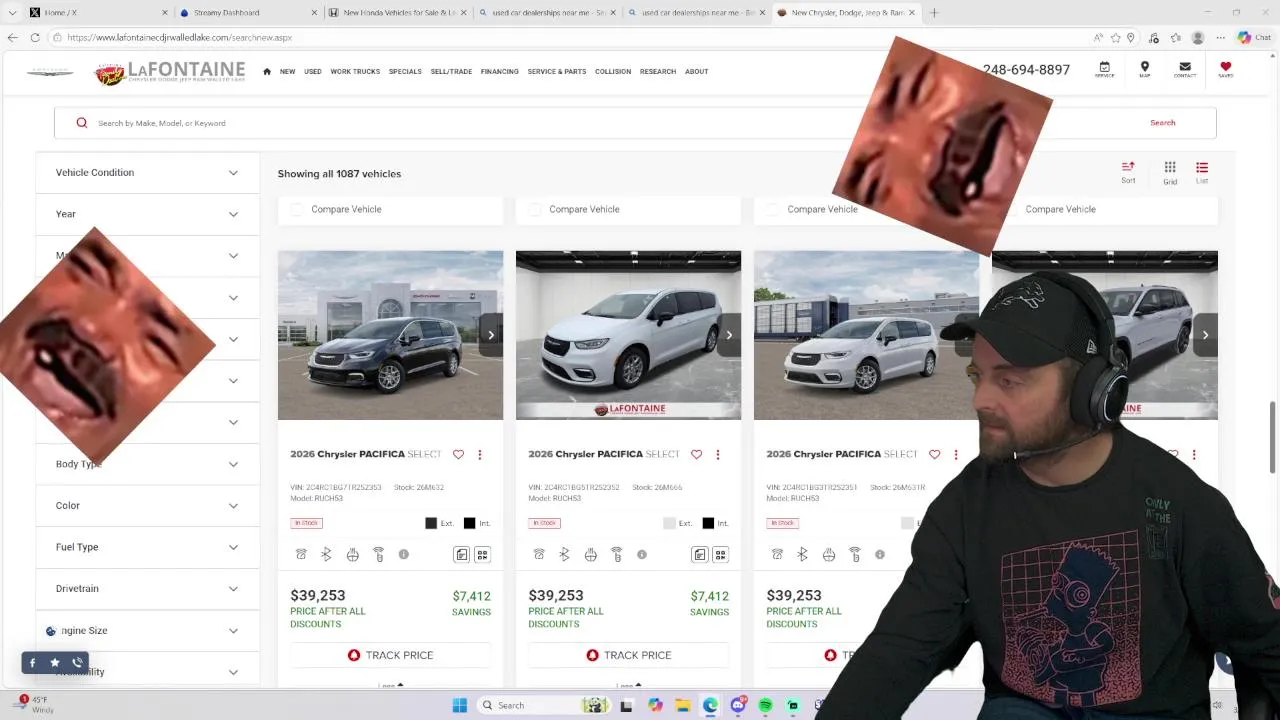Click the LaFontaine logo

point(170,72)
